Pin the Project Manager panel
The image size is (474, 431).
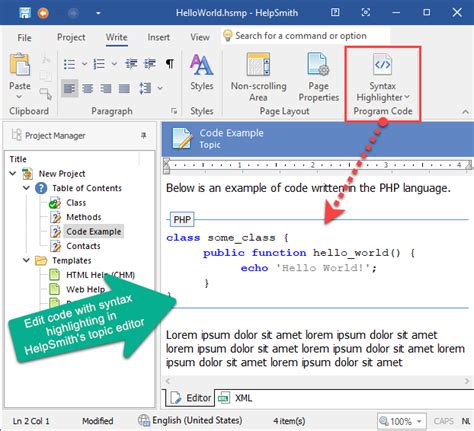click(x=144, y=135)
